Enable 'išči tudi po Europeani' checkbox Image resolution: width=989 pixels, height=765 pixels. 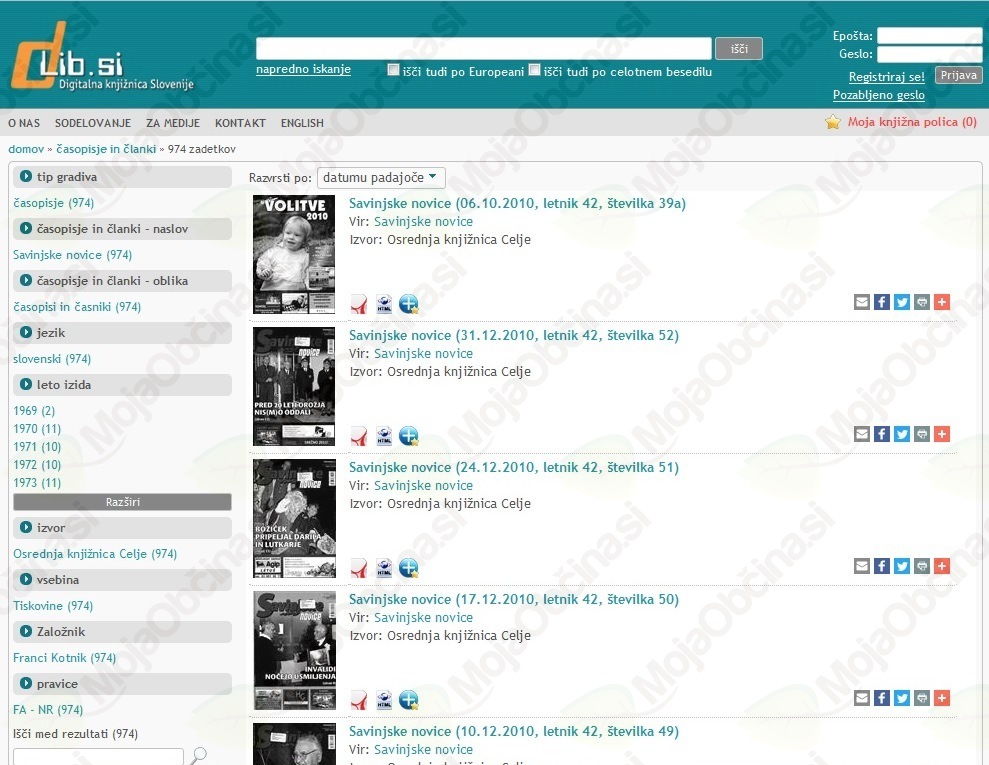tap(394, 70)
